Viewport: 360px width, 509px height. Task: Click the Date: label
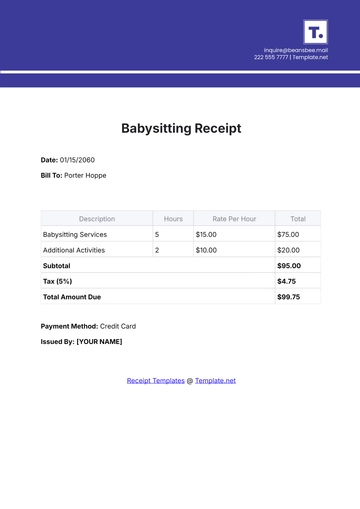(x=49, y=160)
